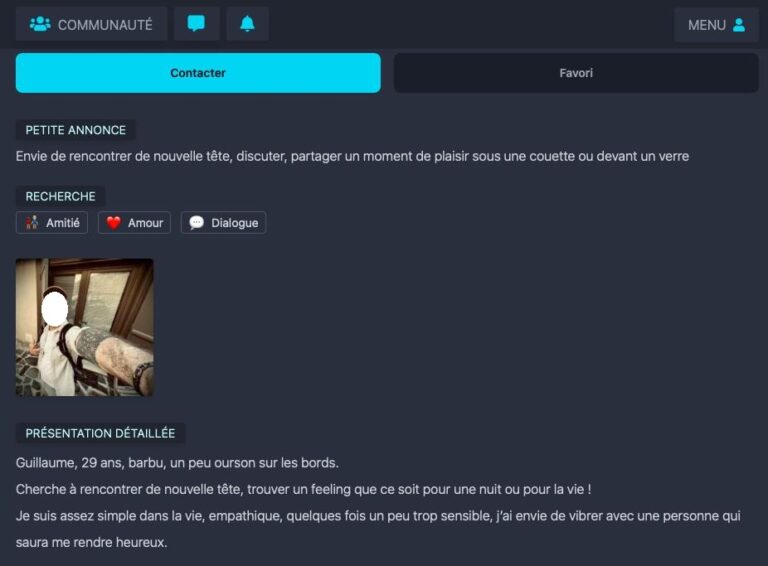The image size is (768, 566).
Task: Click the friends icon on Amitié
Action: (x=32, y=223)
